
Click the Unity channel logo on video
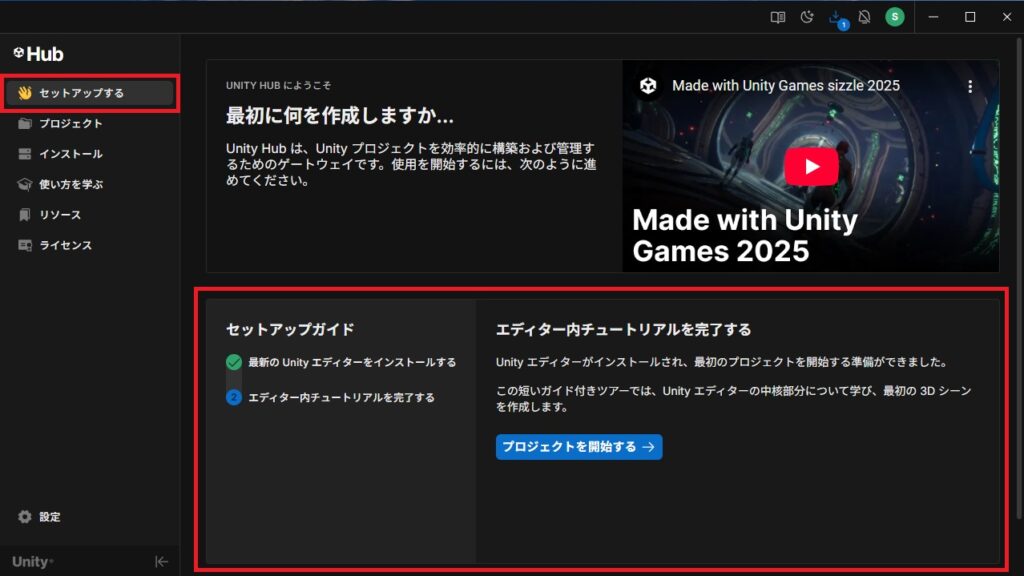648,86
